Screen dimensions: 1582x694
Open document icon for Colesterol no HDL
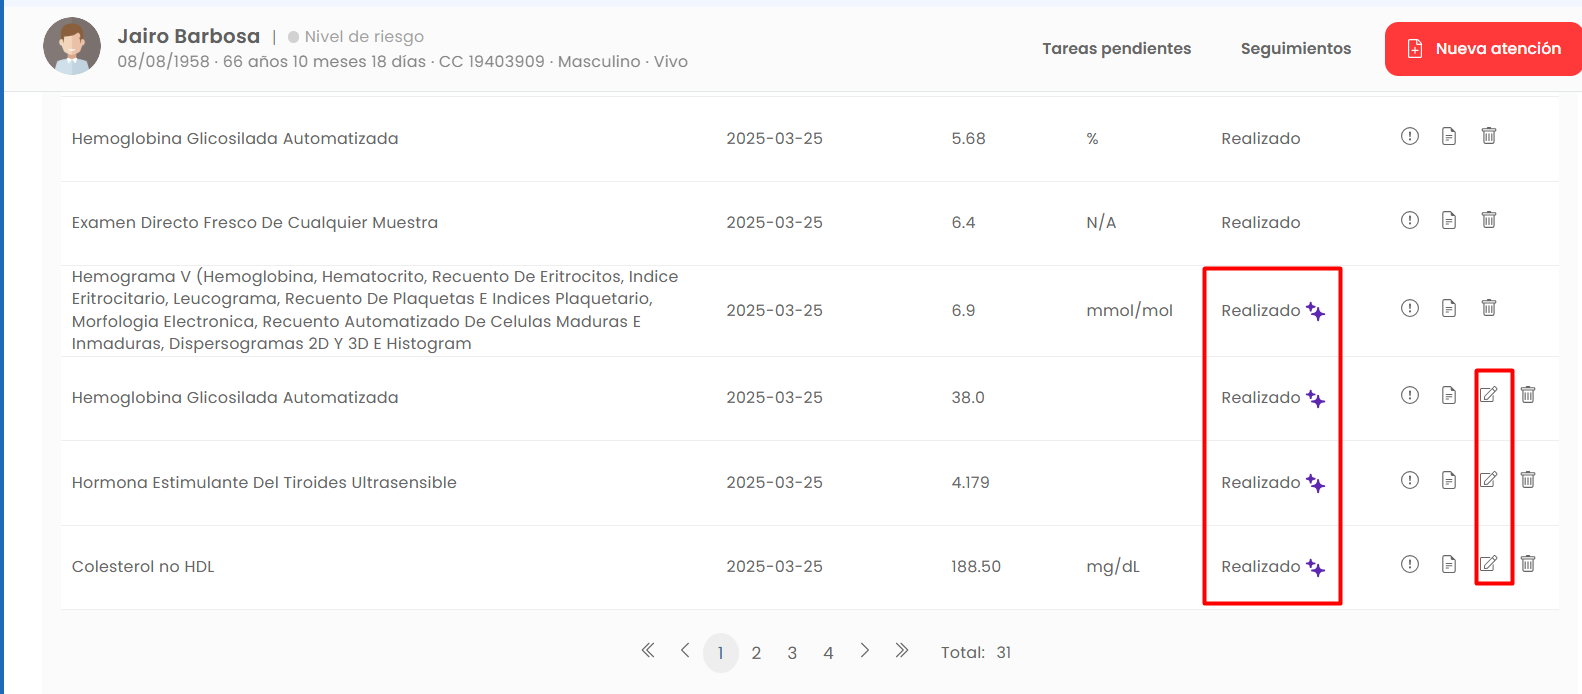coord(1449,564)
